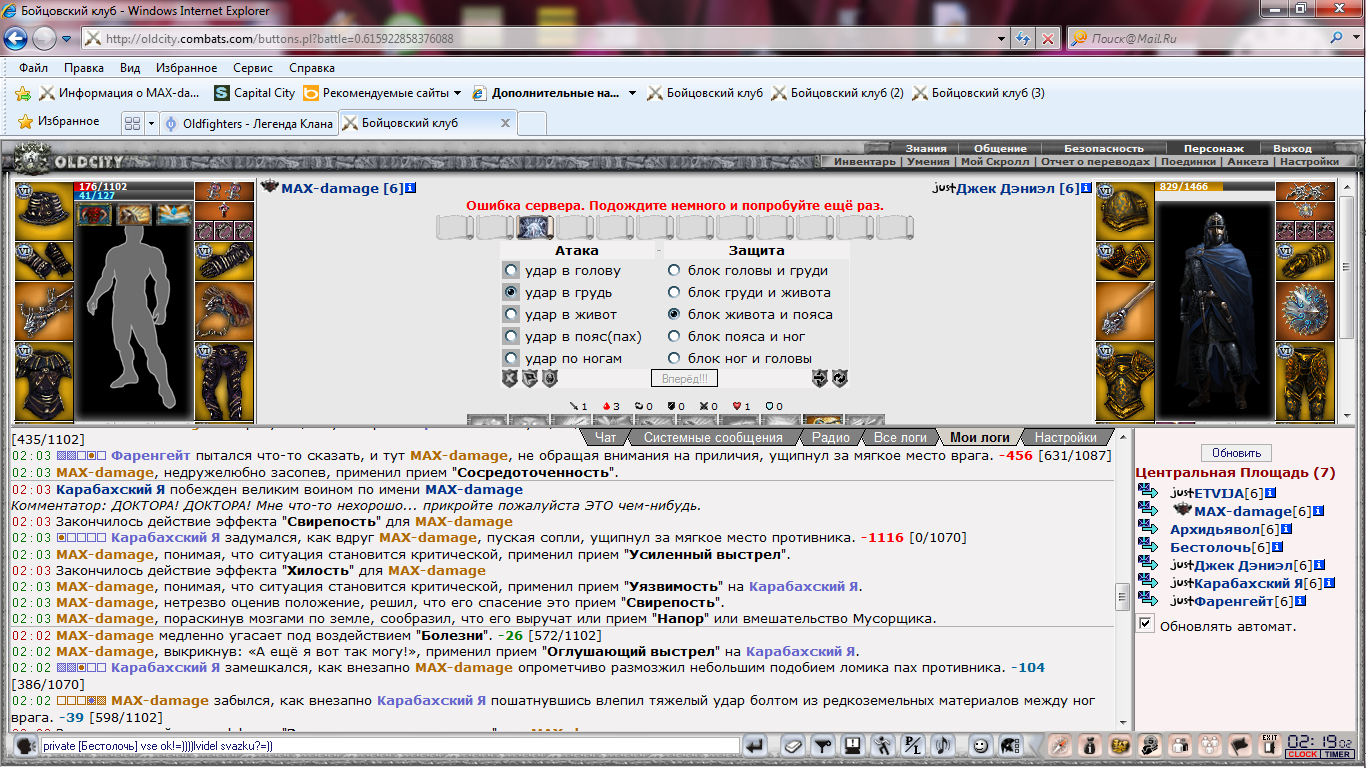Click the X shield icon below attack options
The height and width of the screenshot is (768, 1366).
point(510,379)
